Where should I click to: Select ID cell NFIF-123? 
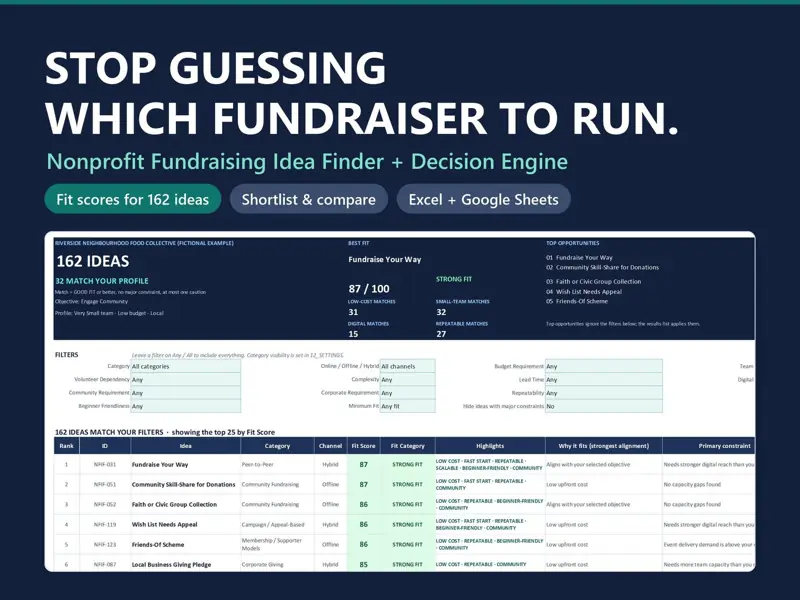(105, 544)
